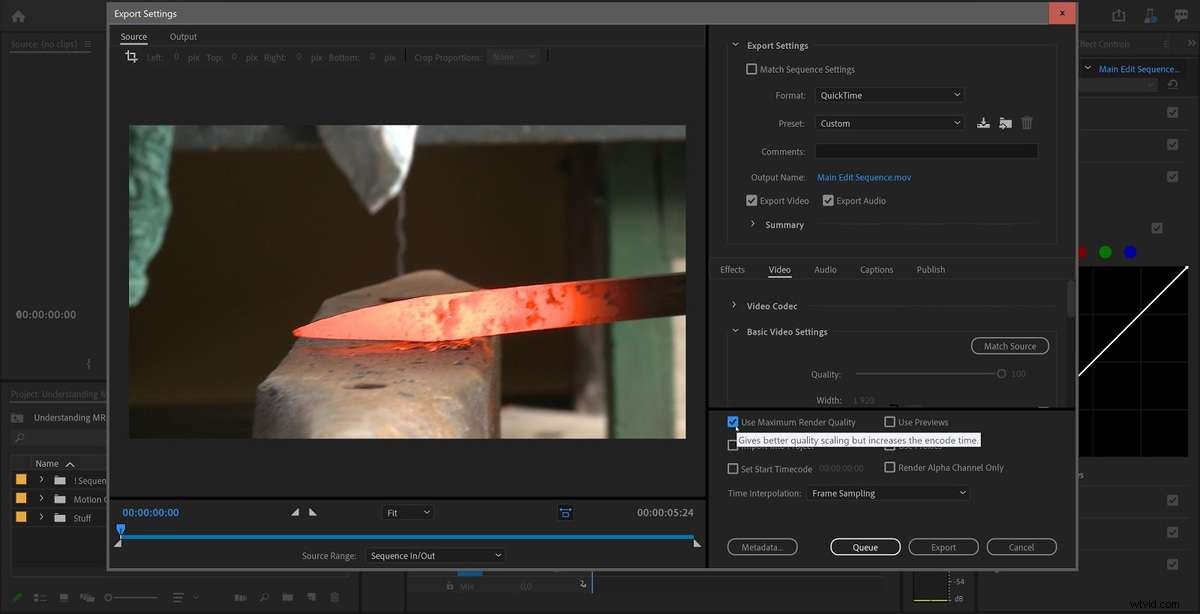Click the Crop tool icon in Source panel
Screen dimensions: 1200x614
(131, 57)
